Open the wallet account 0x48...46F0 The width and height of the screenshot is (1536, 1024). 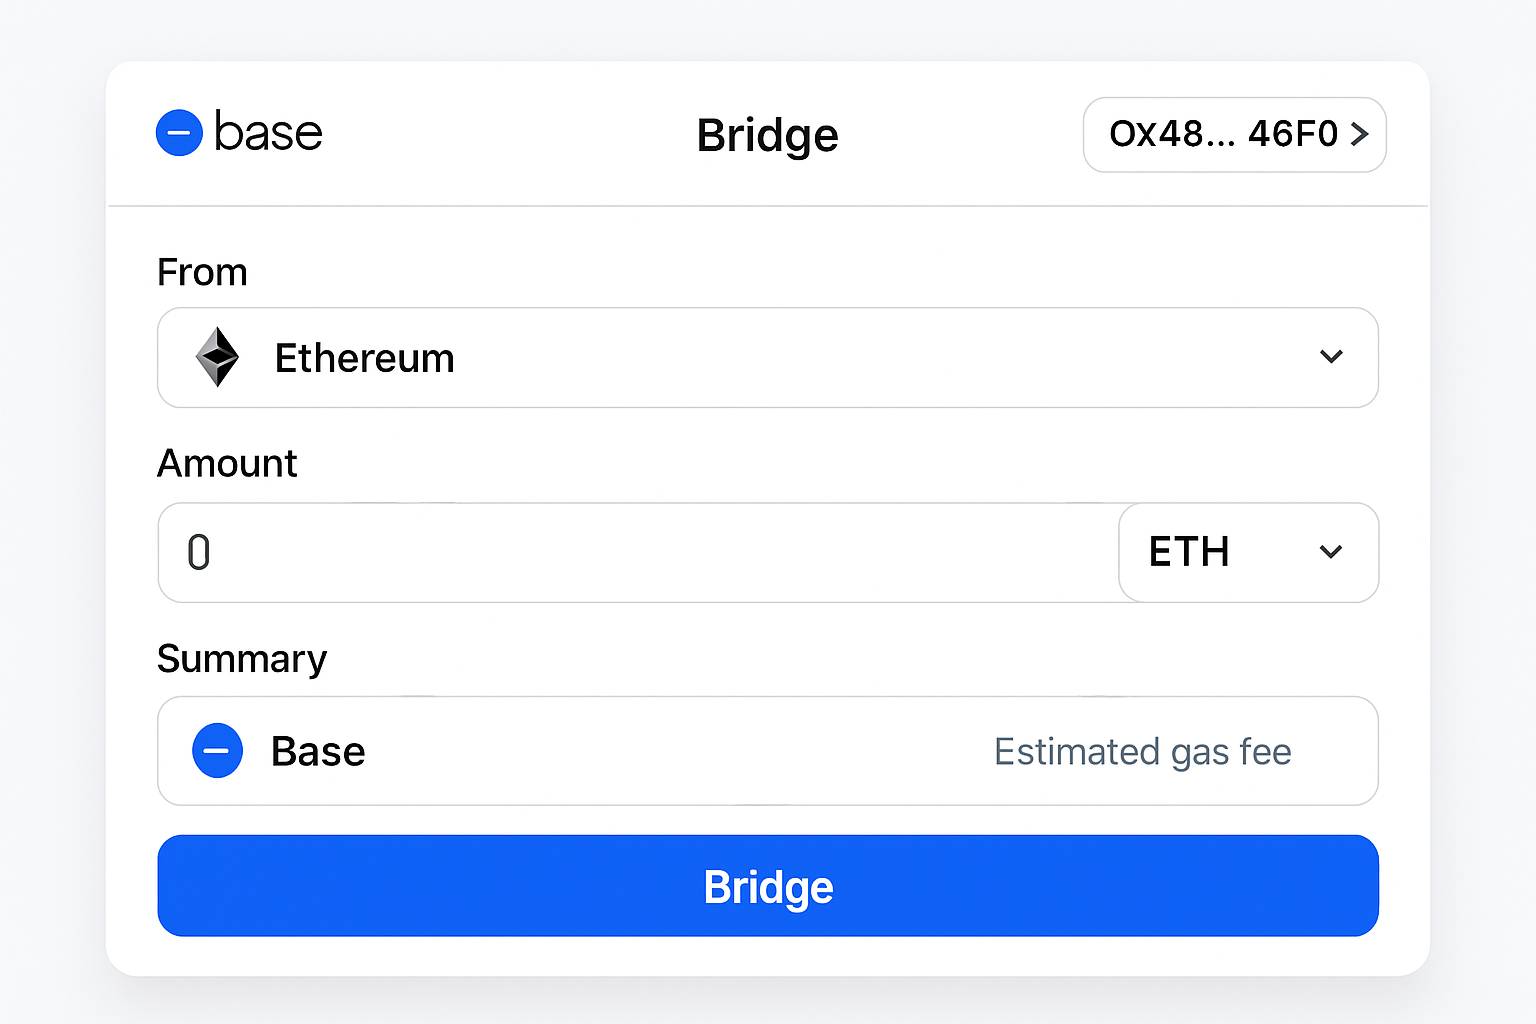tap(1234, 135)
